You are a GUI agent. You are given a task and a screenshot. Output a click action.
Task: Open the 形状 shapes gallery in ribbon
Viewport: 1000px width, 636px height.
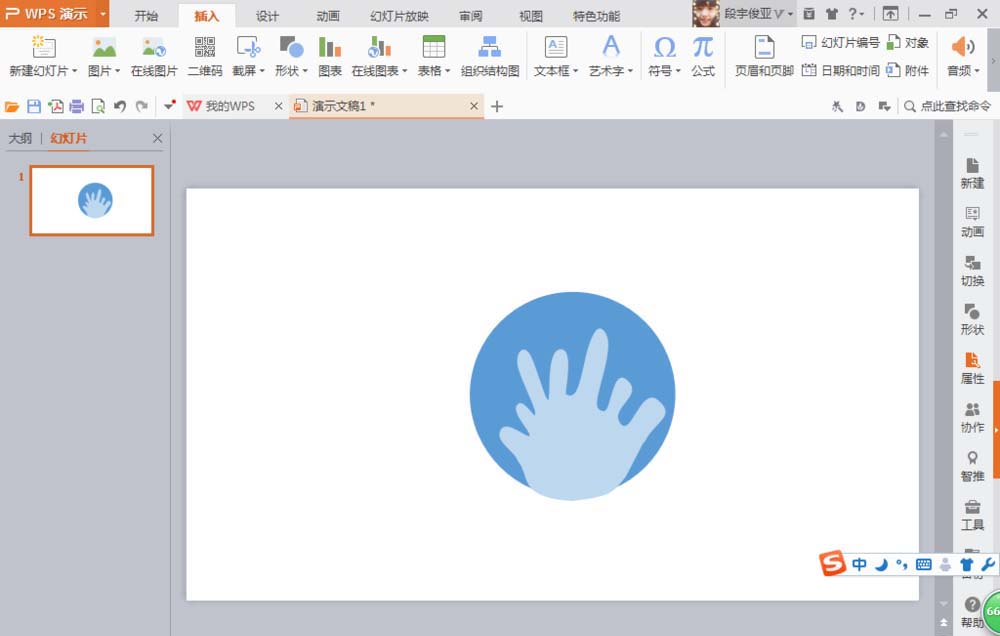click(x=291, y=56)
